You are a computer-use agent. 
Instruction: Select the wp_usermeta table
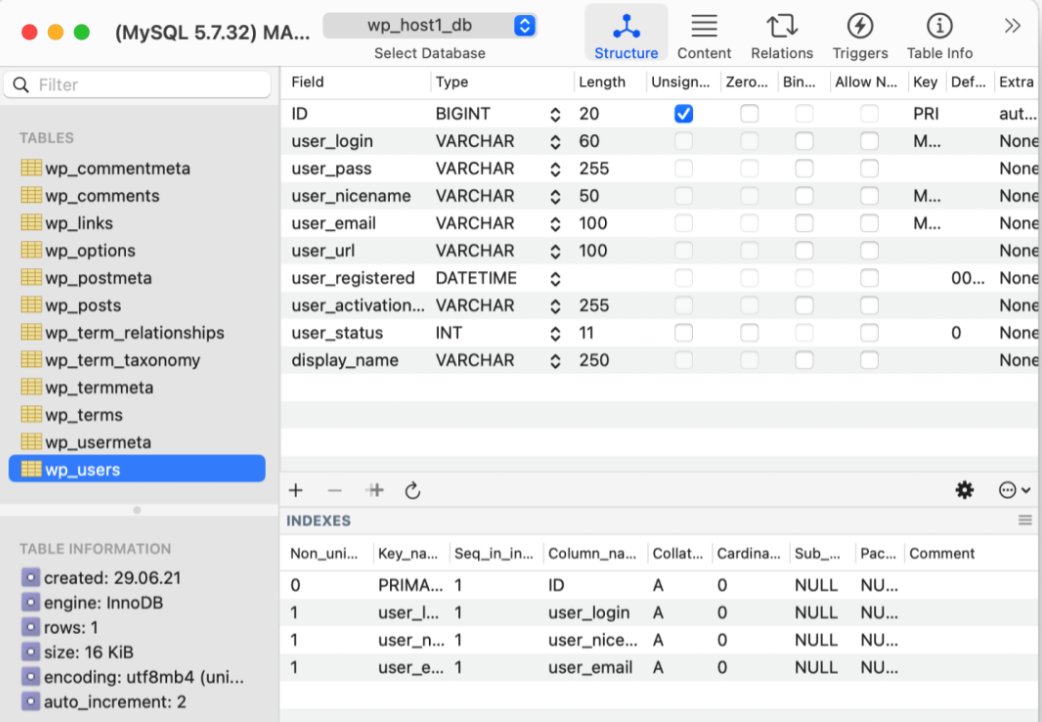click(x=137, y=442)
